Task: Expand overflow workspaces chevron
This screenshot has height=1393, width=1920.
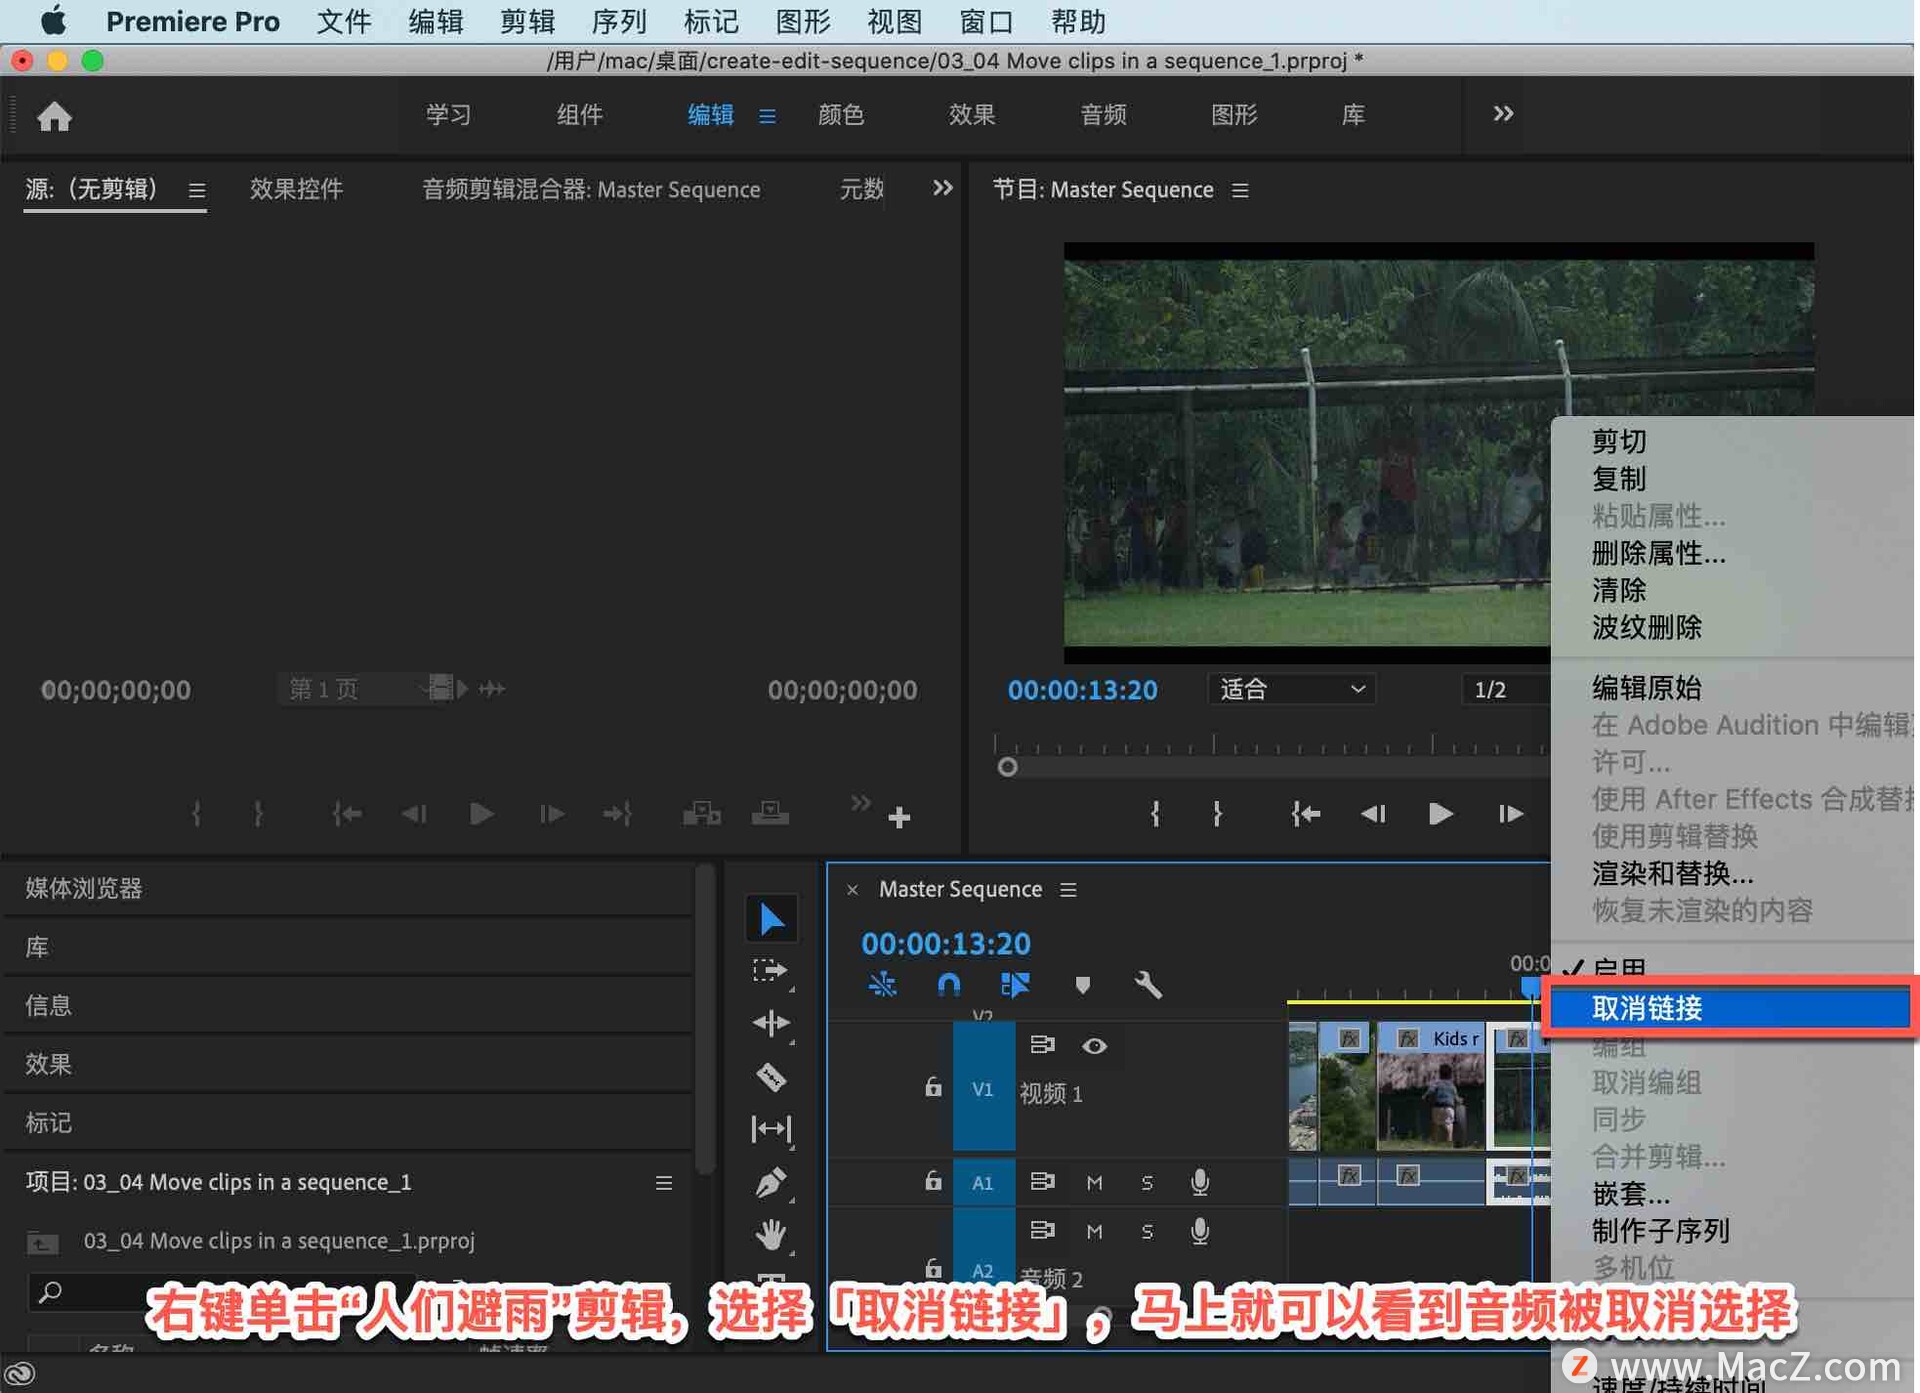Action: [1503, 114]
